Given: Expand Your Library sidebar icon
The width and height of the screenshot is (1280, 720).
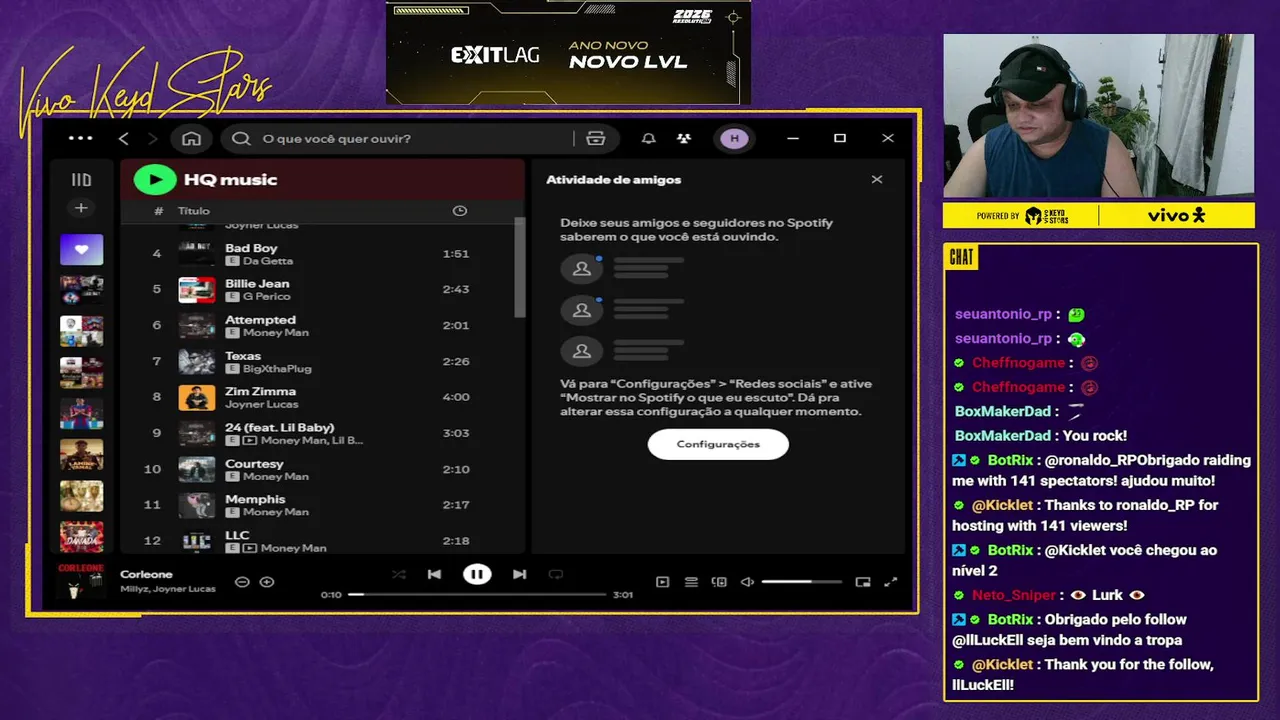Looking at the screenshot, I should (81, 180).
